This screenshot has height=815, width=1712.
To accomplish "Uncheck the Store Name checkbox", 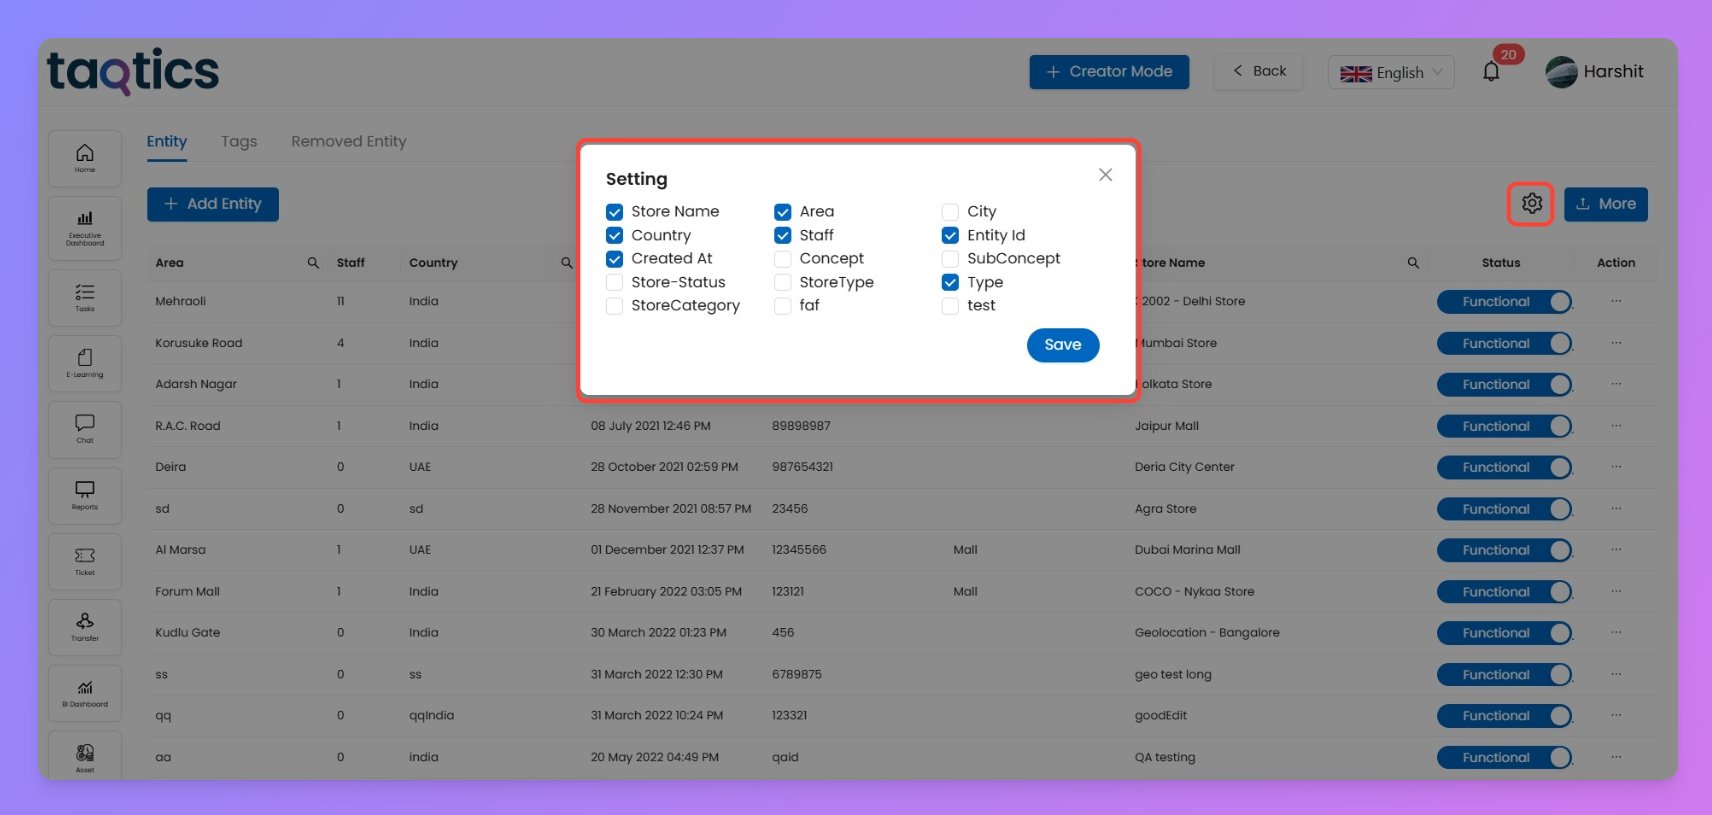I will (615, 212).
